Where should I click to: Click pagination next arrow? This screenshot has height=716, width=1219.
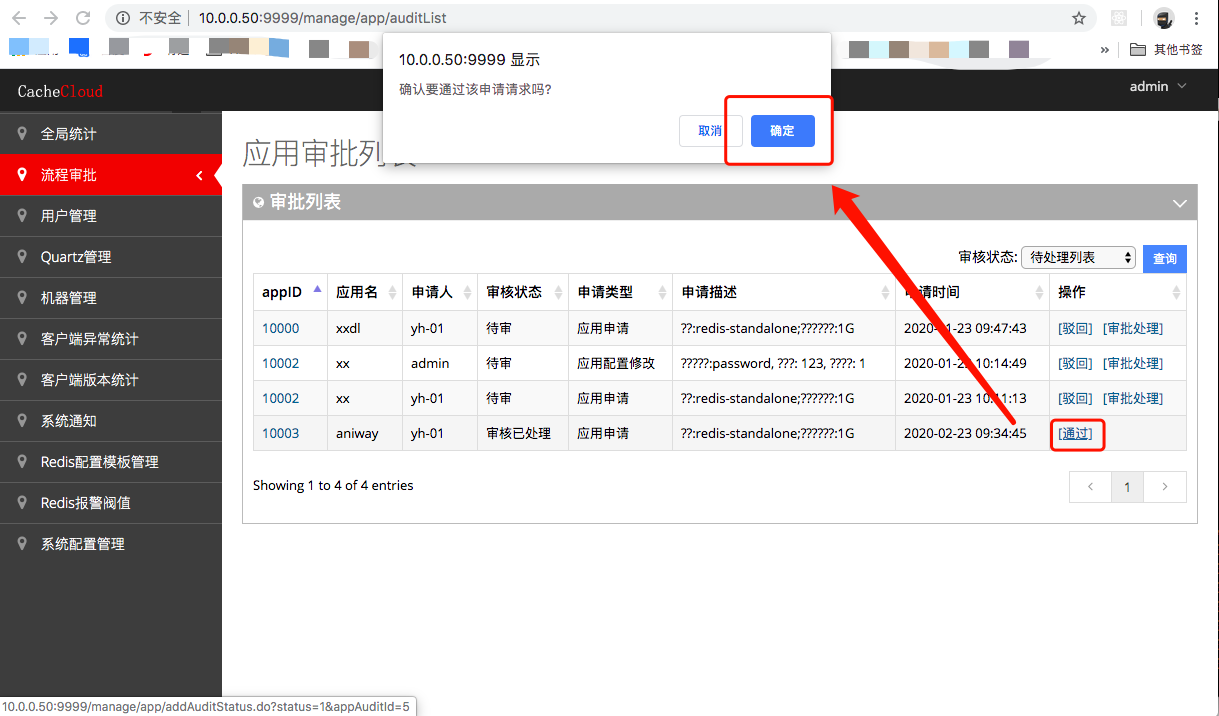click(1164, 487)
